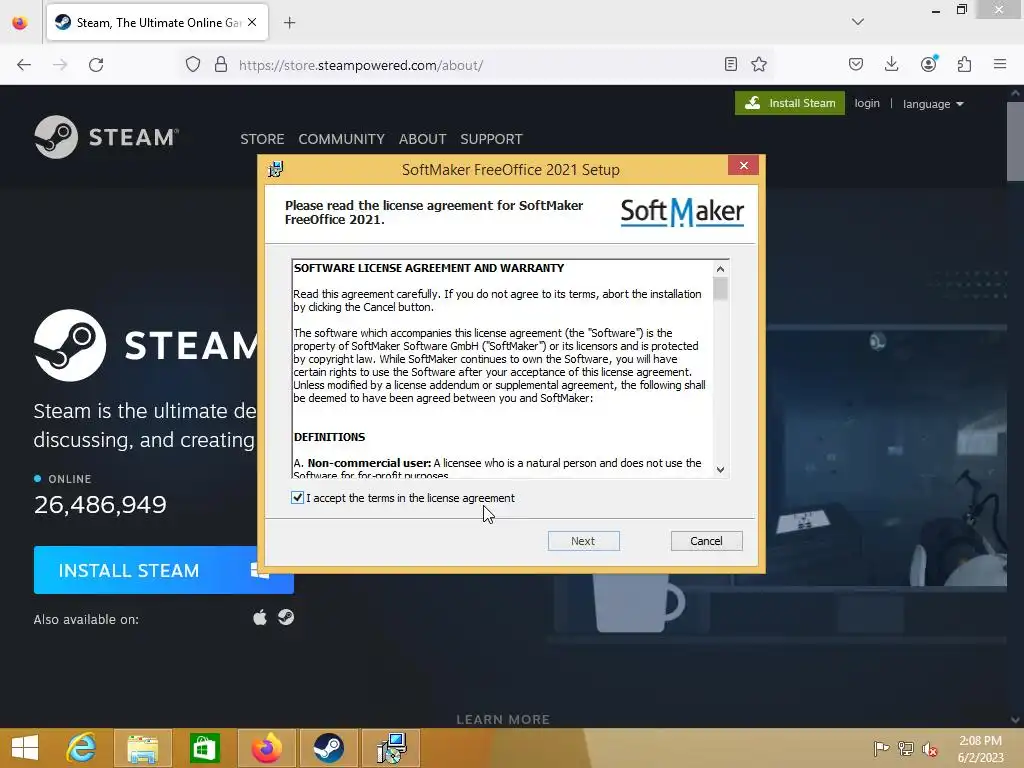Expand the Steam language dropdown

pyautogui.click(x=933, y=104)
